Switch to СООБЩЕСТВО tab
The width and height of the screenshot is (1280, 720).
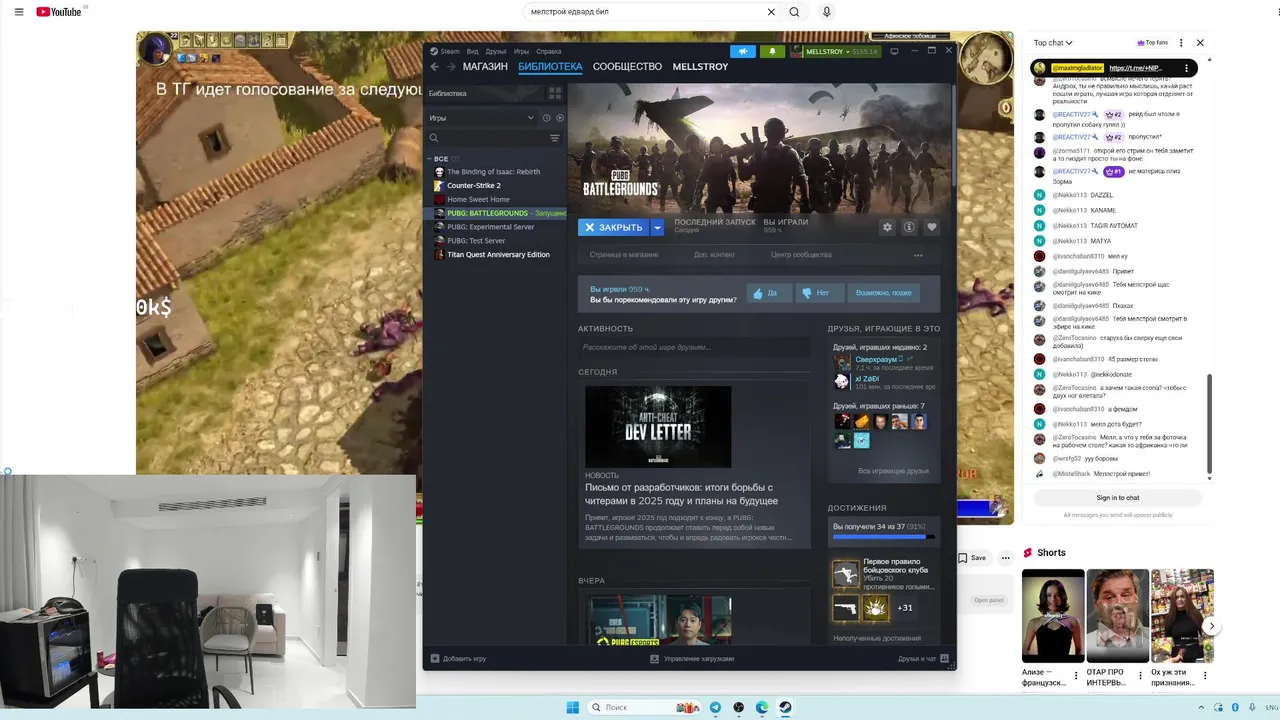tap(627, 67)
